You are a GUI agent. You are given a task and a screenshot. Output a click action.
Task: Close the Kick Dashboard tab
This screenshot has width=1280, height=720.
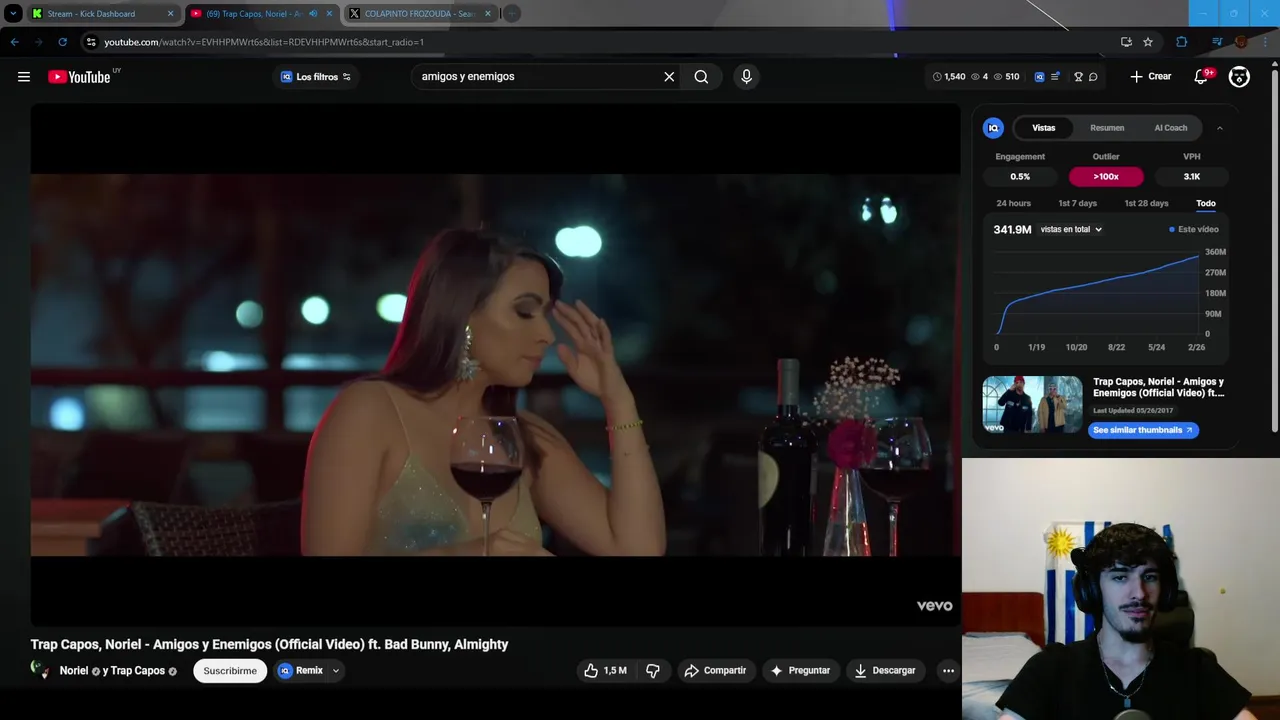[x=170, y=14]
